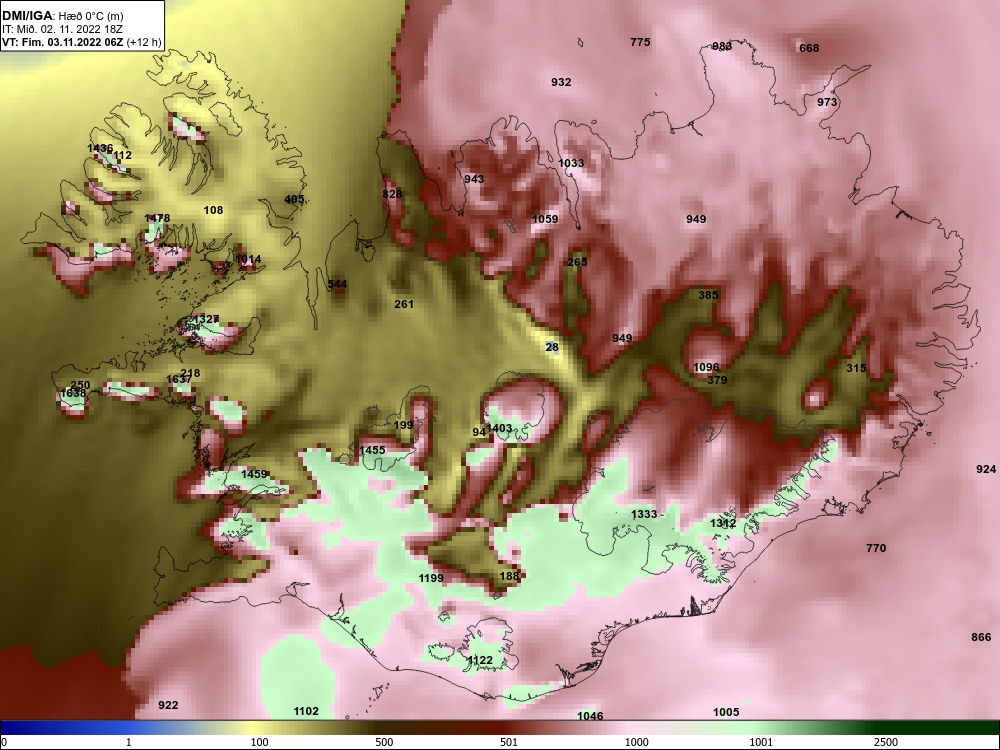Click the legend tick label 500

click(384, 742)
